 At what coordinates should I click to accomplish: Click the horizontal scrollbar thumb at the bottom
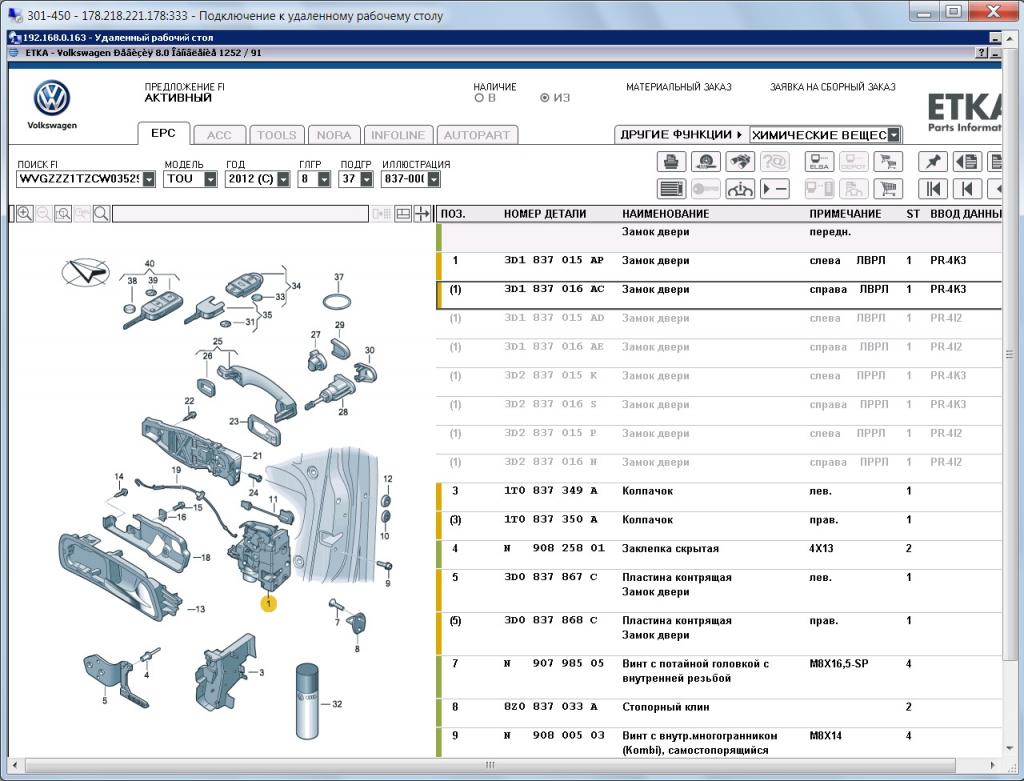pyautogui.click(x=490, y=765)
